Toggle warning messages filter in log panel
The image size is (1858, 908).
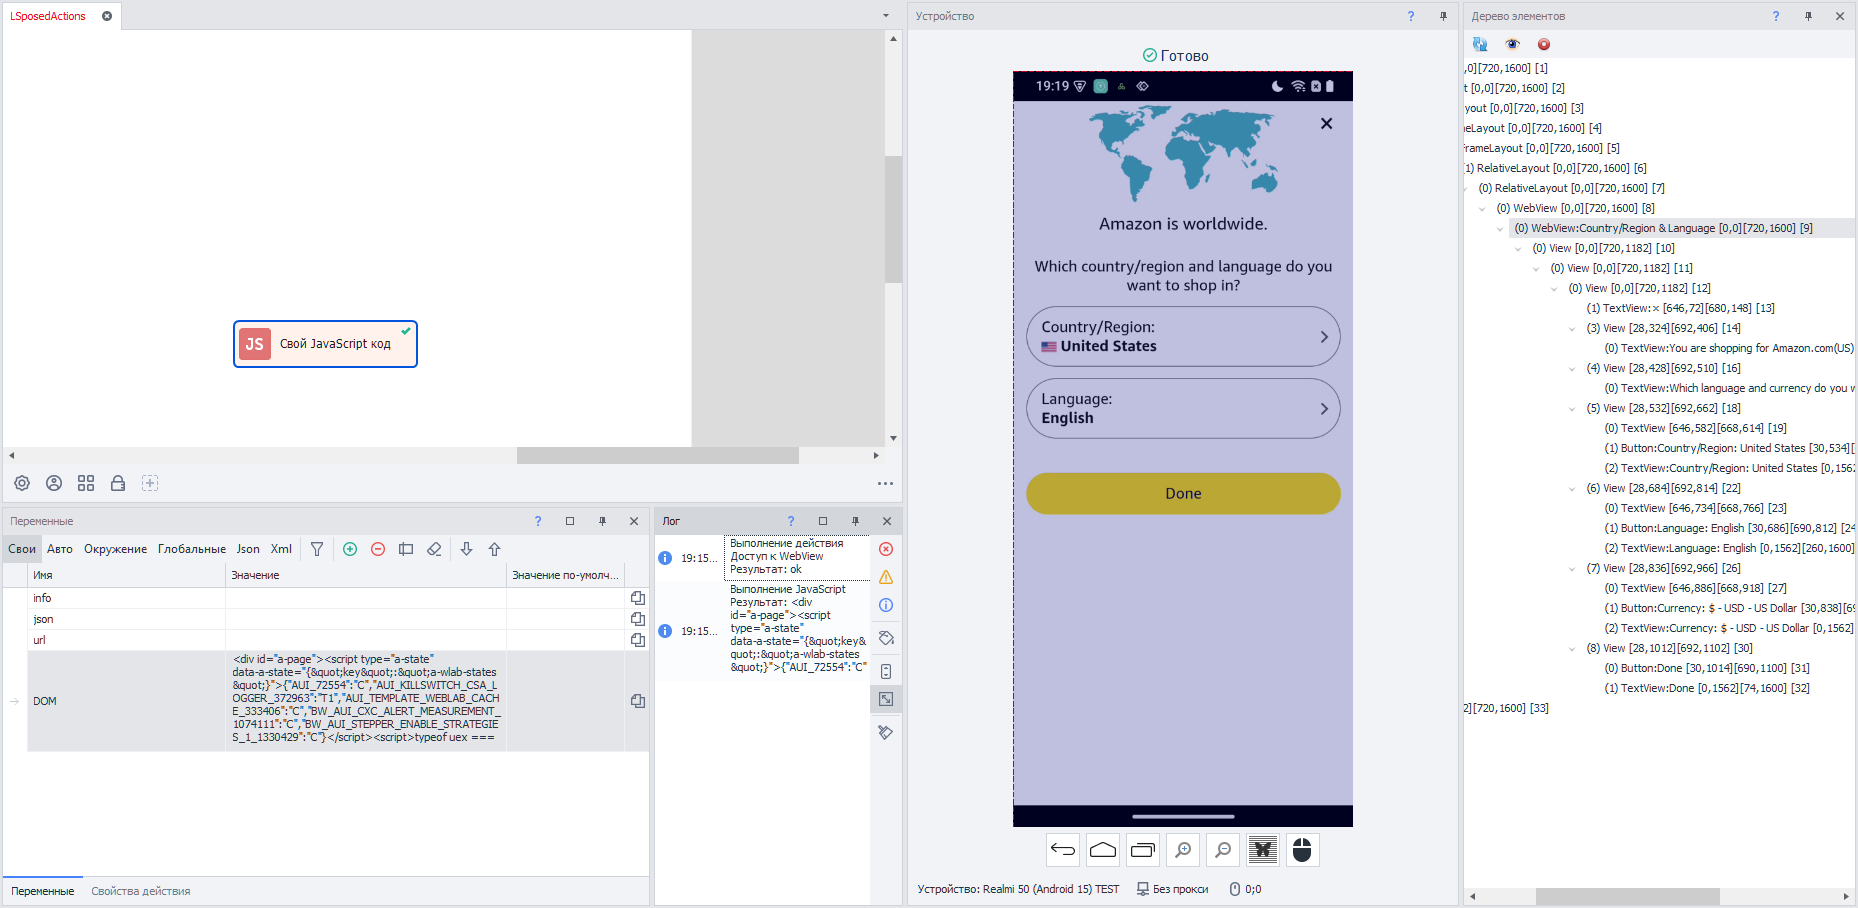coord(886,577)
